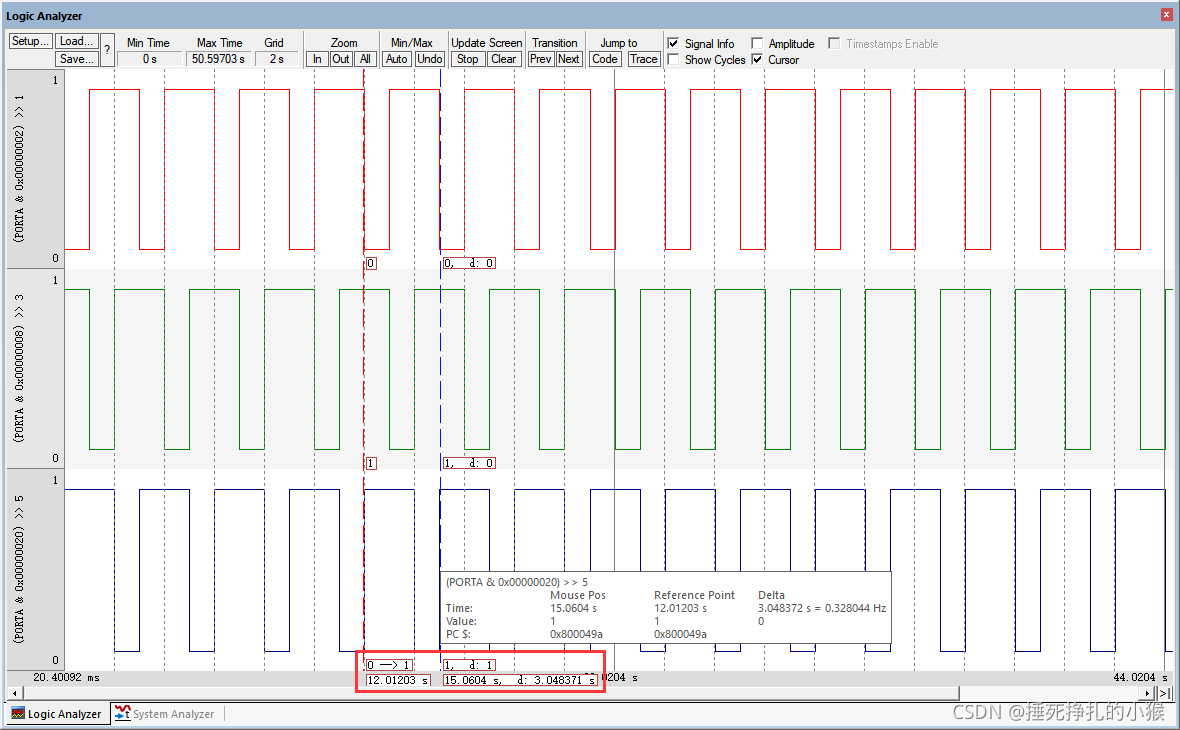Click the Min Time value 0 s
The height and width of the screenshot is (730, 1180).
(x=150, y=59)
